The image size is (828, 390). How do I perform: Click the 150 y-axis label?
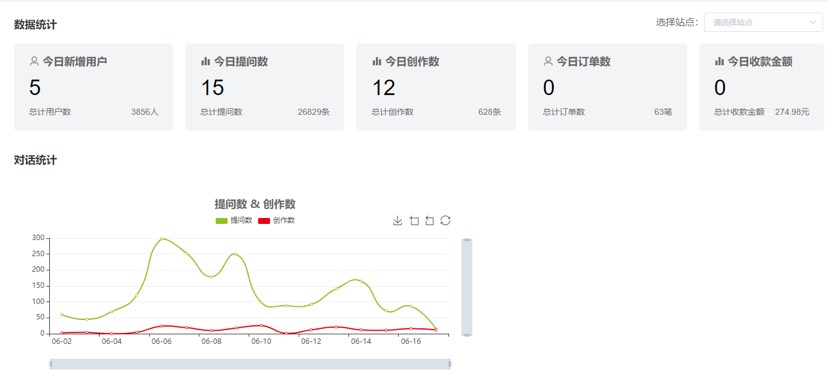coord(39,286)
